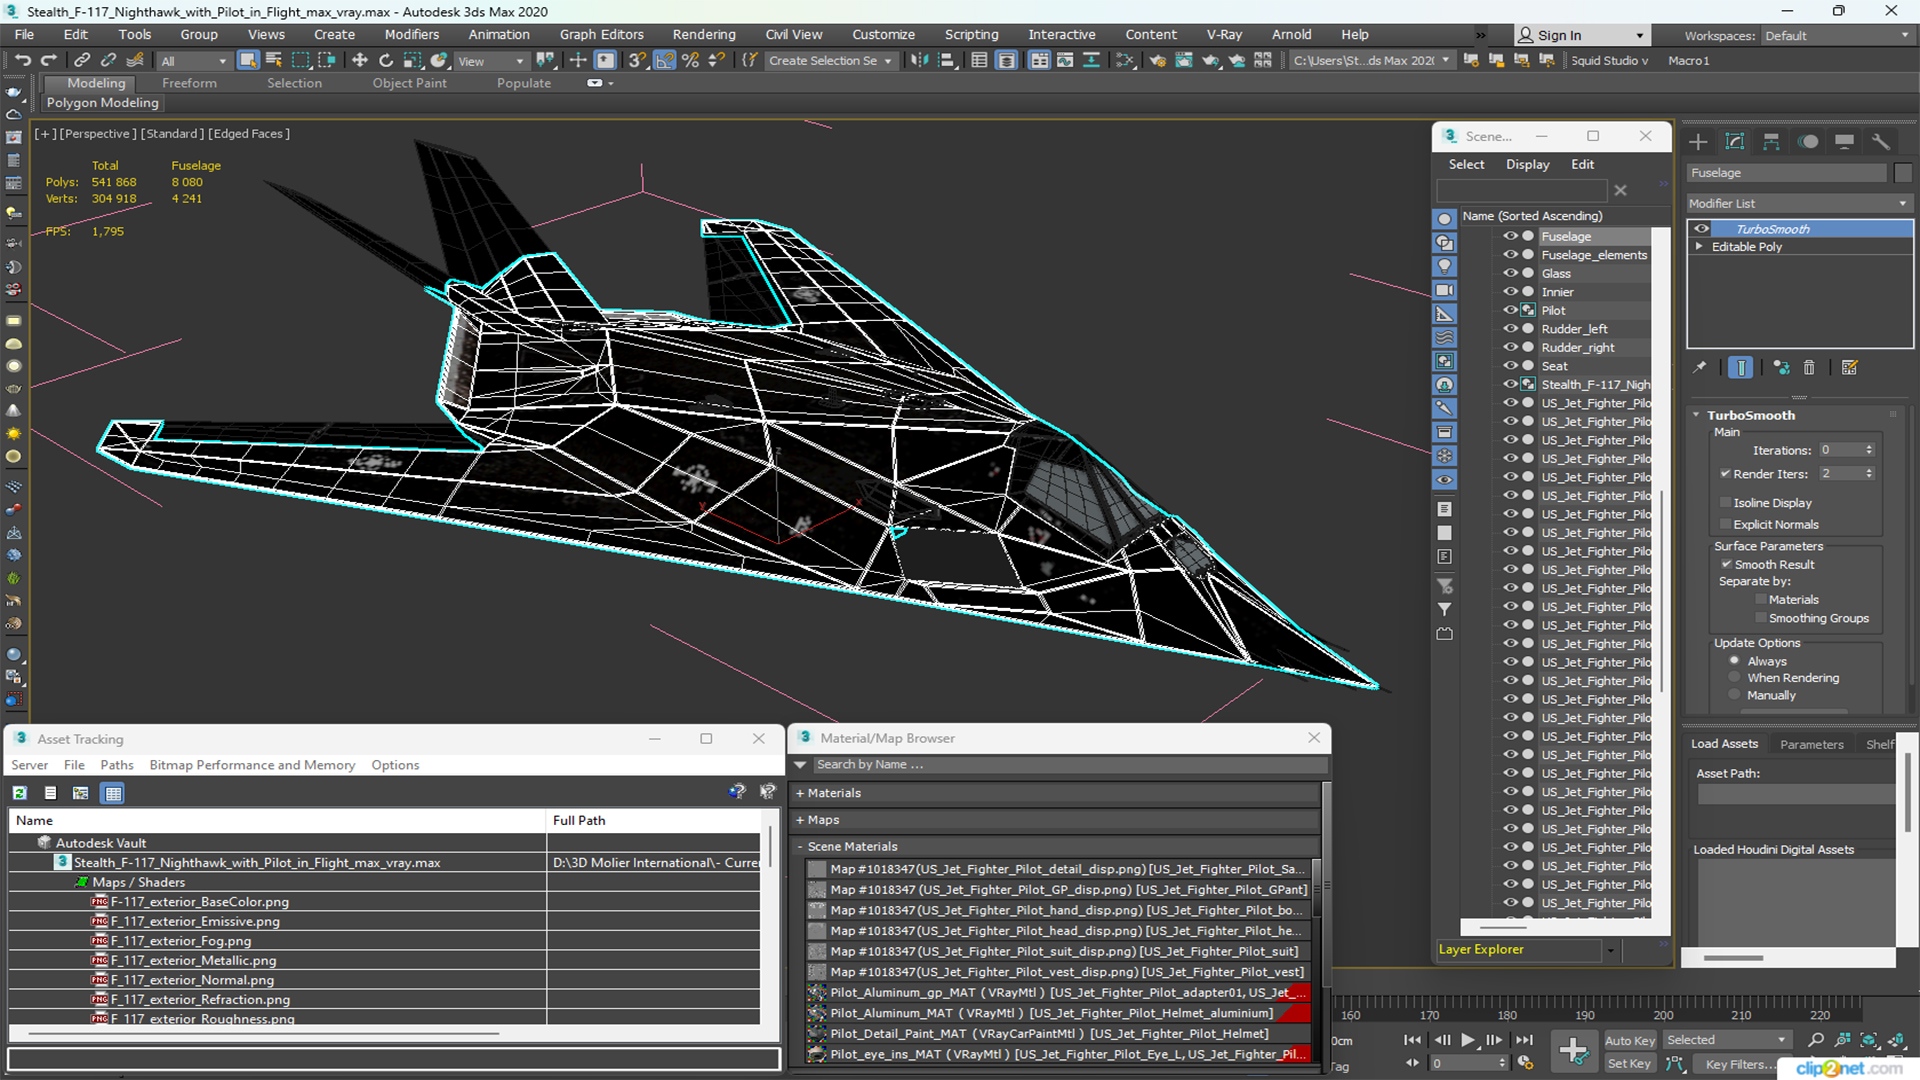The height and width of the screenshot is (1080, 1920).
Task: Enable Explicit Normals checkbox
Action: tap(1725, 524)
